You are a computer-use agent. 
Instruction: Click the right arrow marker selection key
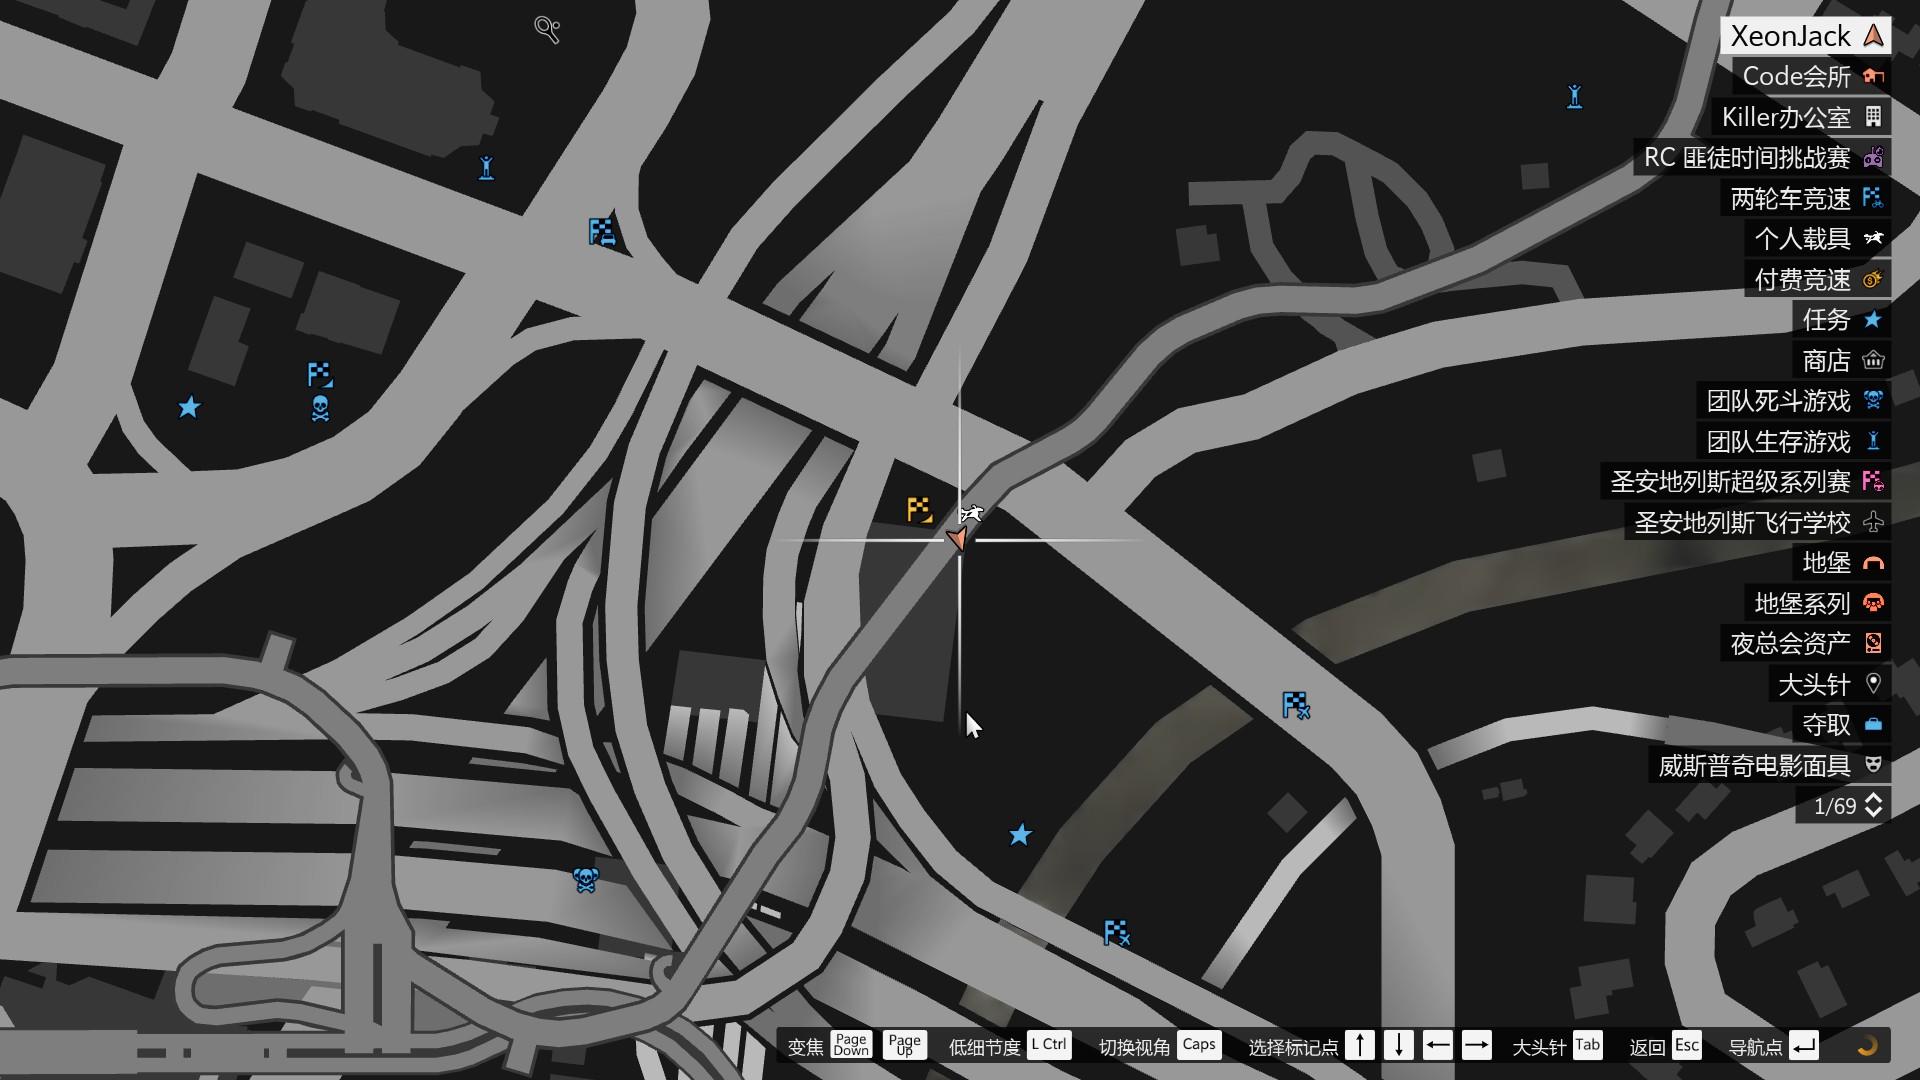point(1477,1046)
